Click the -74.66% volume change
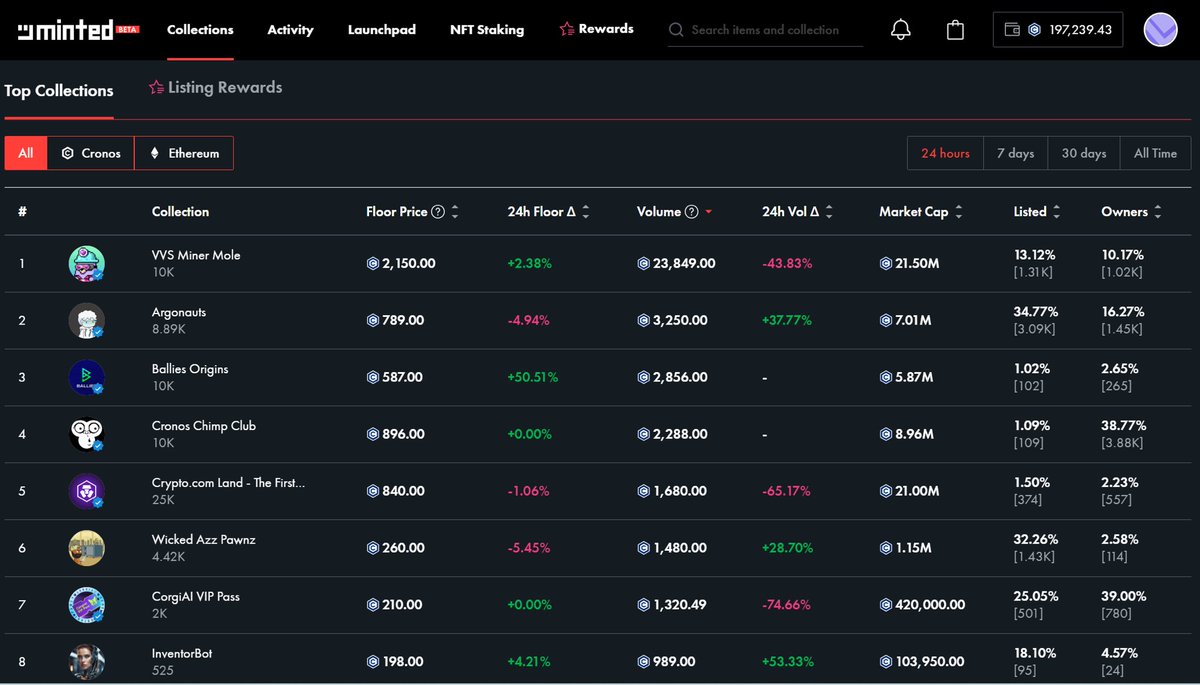The image size is (1200, 685). click(x=787, y=606)
